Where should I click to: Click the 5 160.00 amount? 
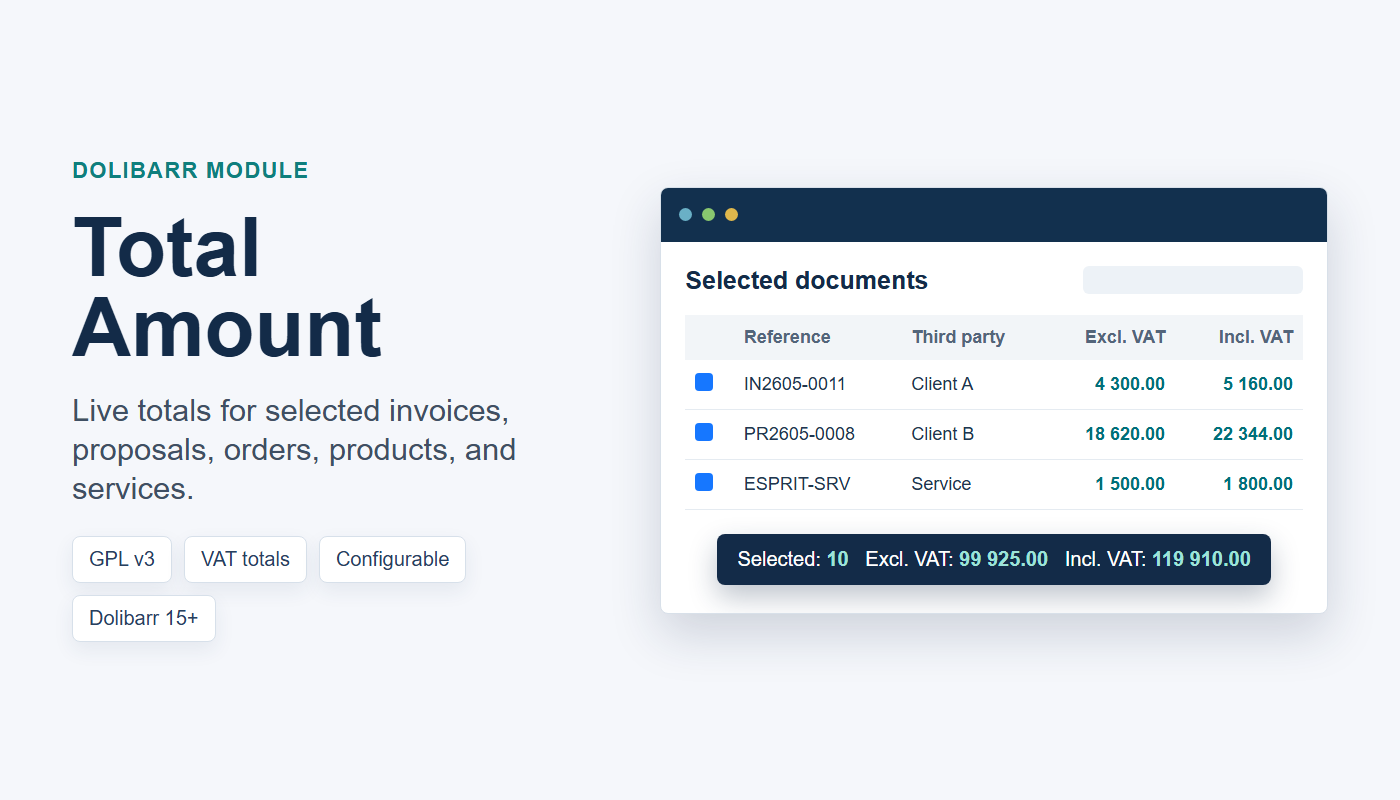tap(1258, 384)
